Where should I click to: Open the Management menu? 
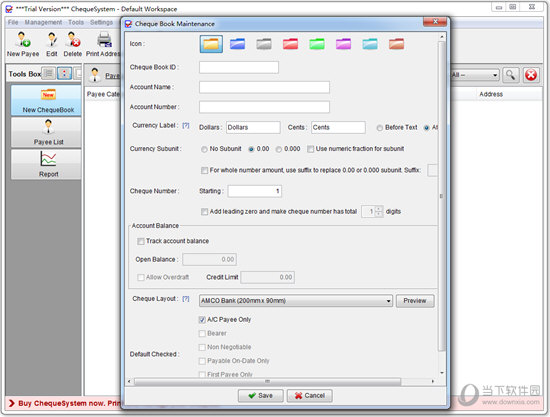tap(43, 22)
